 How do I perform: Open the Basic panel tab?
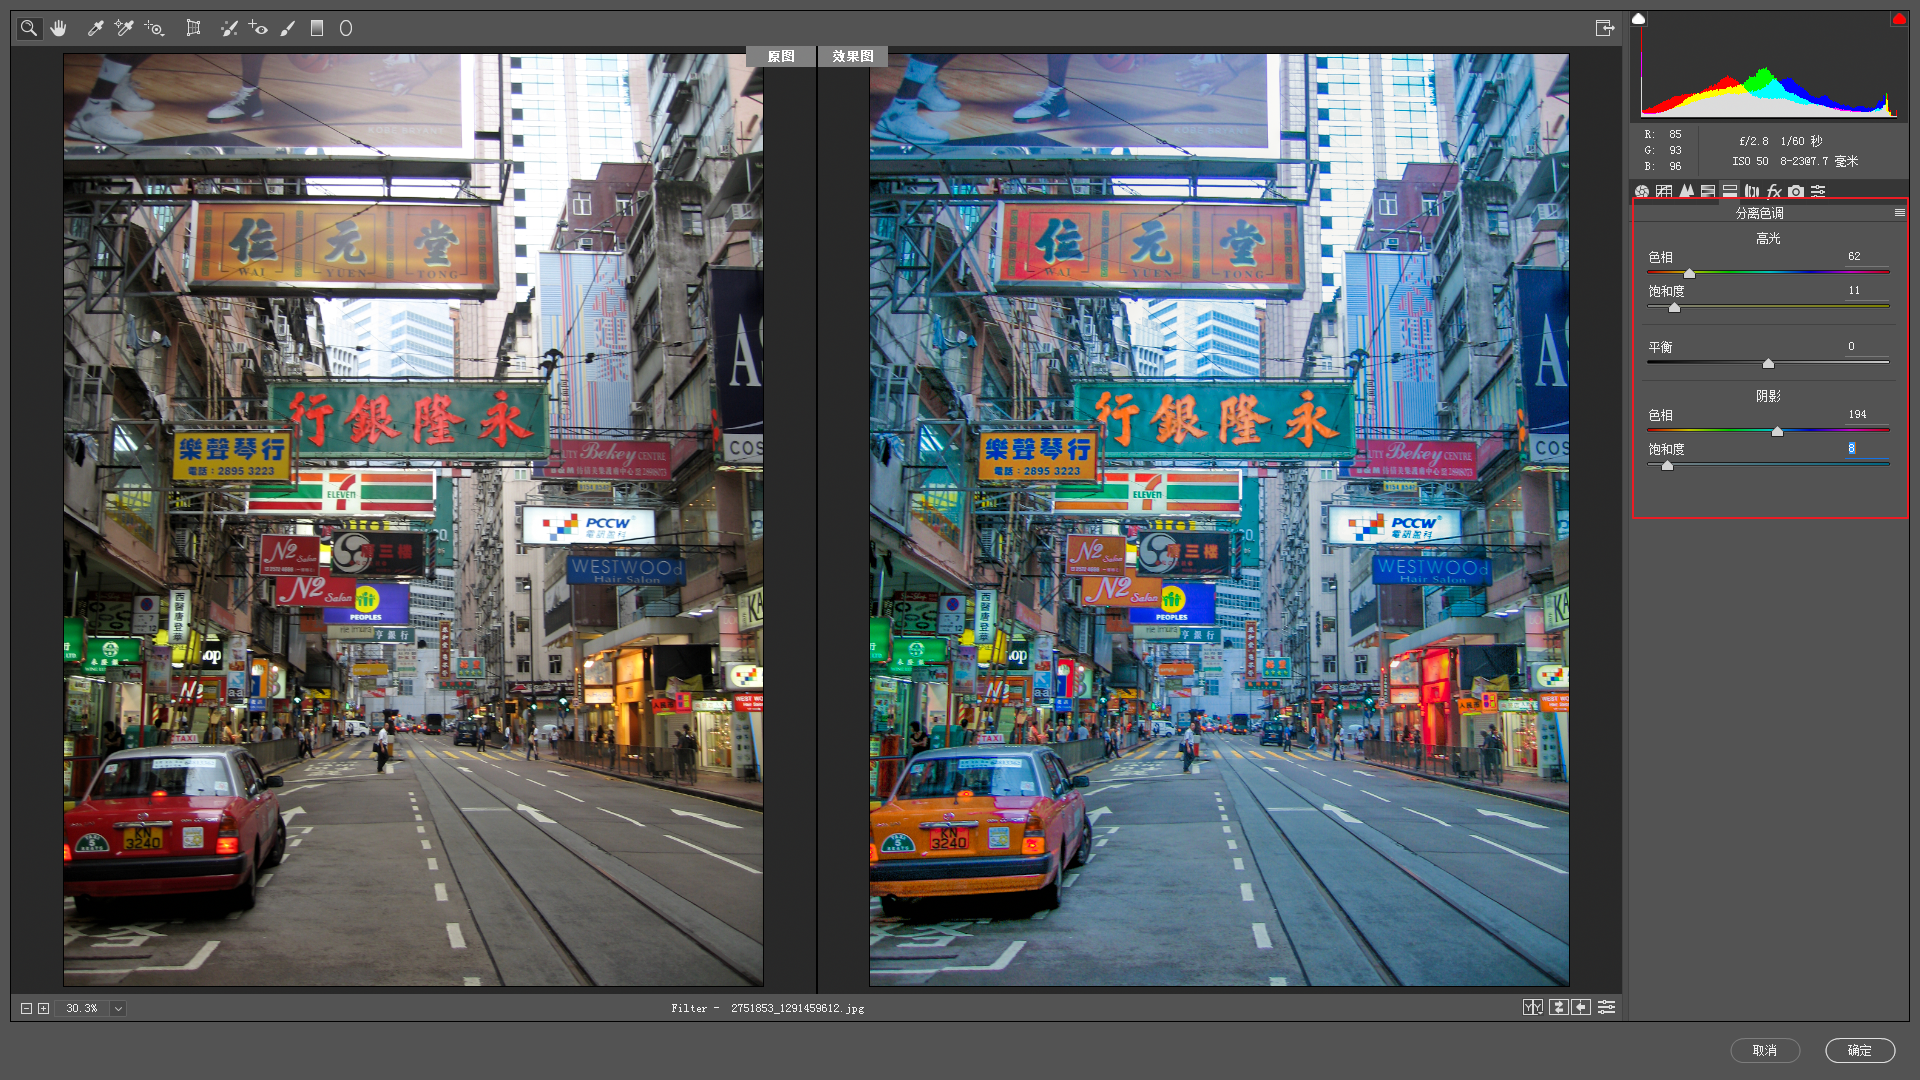(1642, 191)
